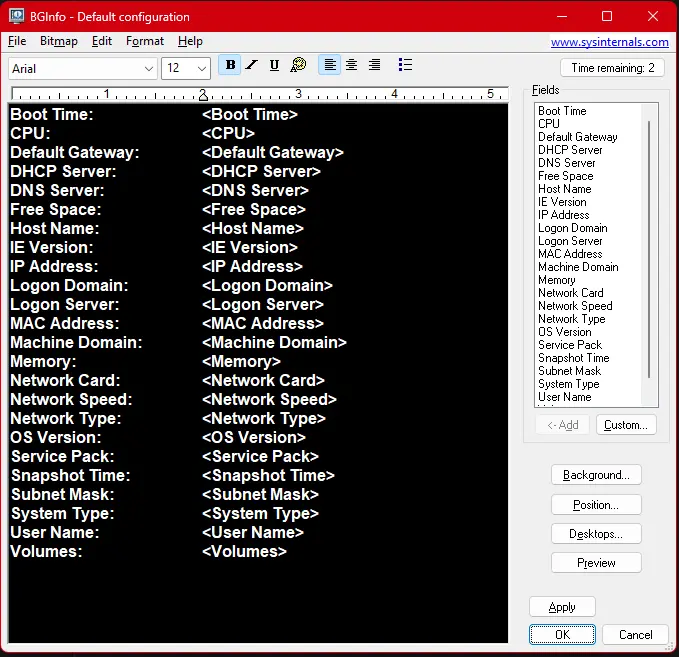Screen dimensions: 679x657
Task: Open the Help menu
Action: point(190,41)
